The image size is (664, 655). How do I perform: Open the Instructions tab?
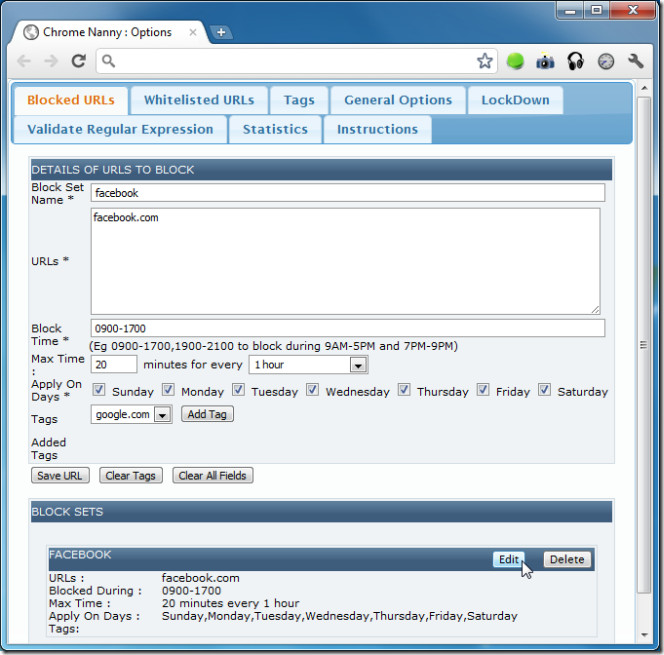[x=377, y=130]
